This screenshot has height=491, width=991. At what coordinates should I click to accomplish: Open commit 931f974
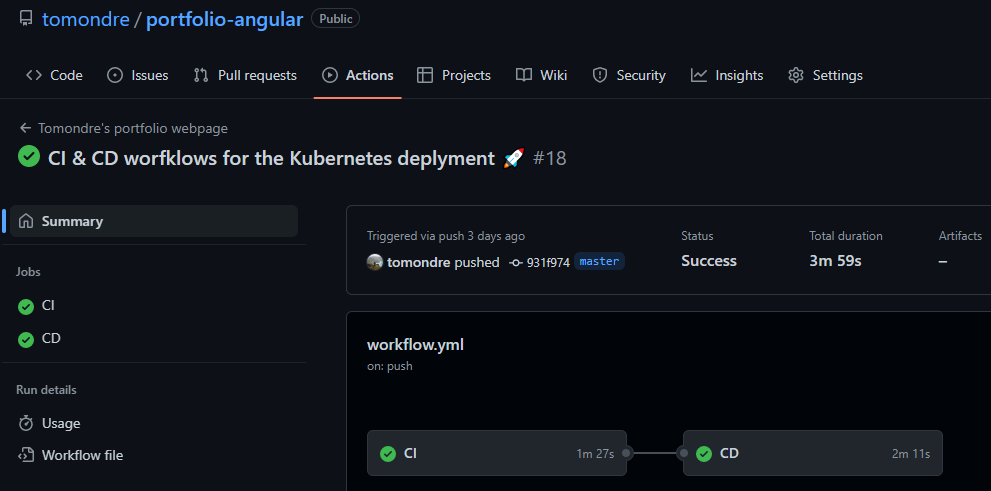[548, 262]
